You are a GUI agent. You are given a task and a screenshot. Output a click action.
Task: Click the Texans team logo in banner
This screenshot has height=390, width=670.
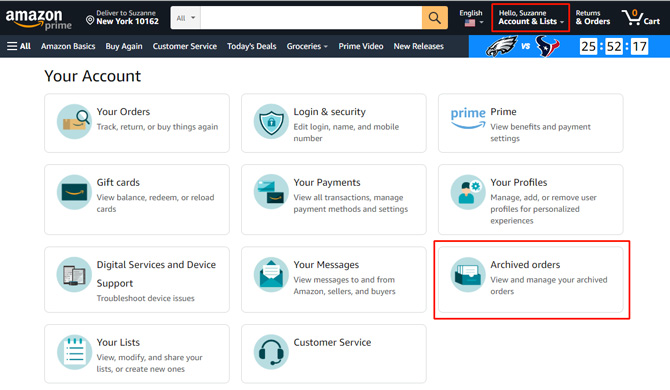(x=547, y=46)
